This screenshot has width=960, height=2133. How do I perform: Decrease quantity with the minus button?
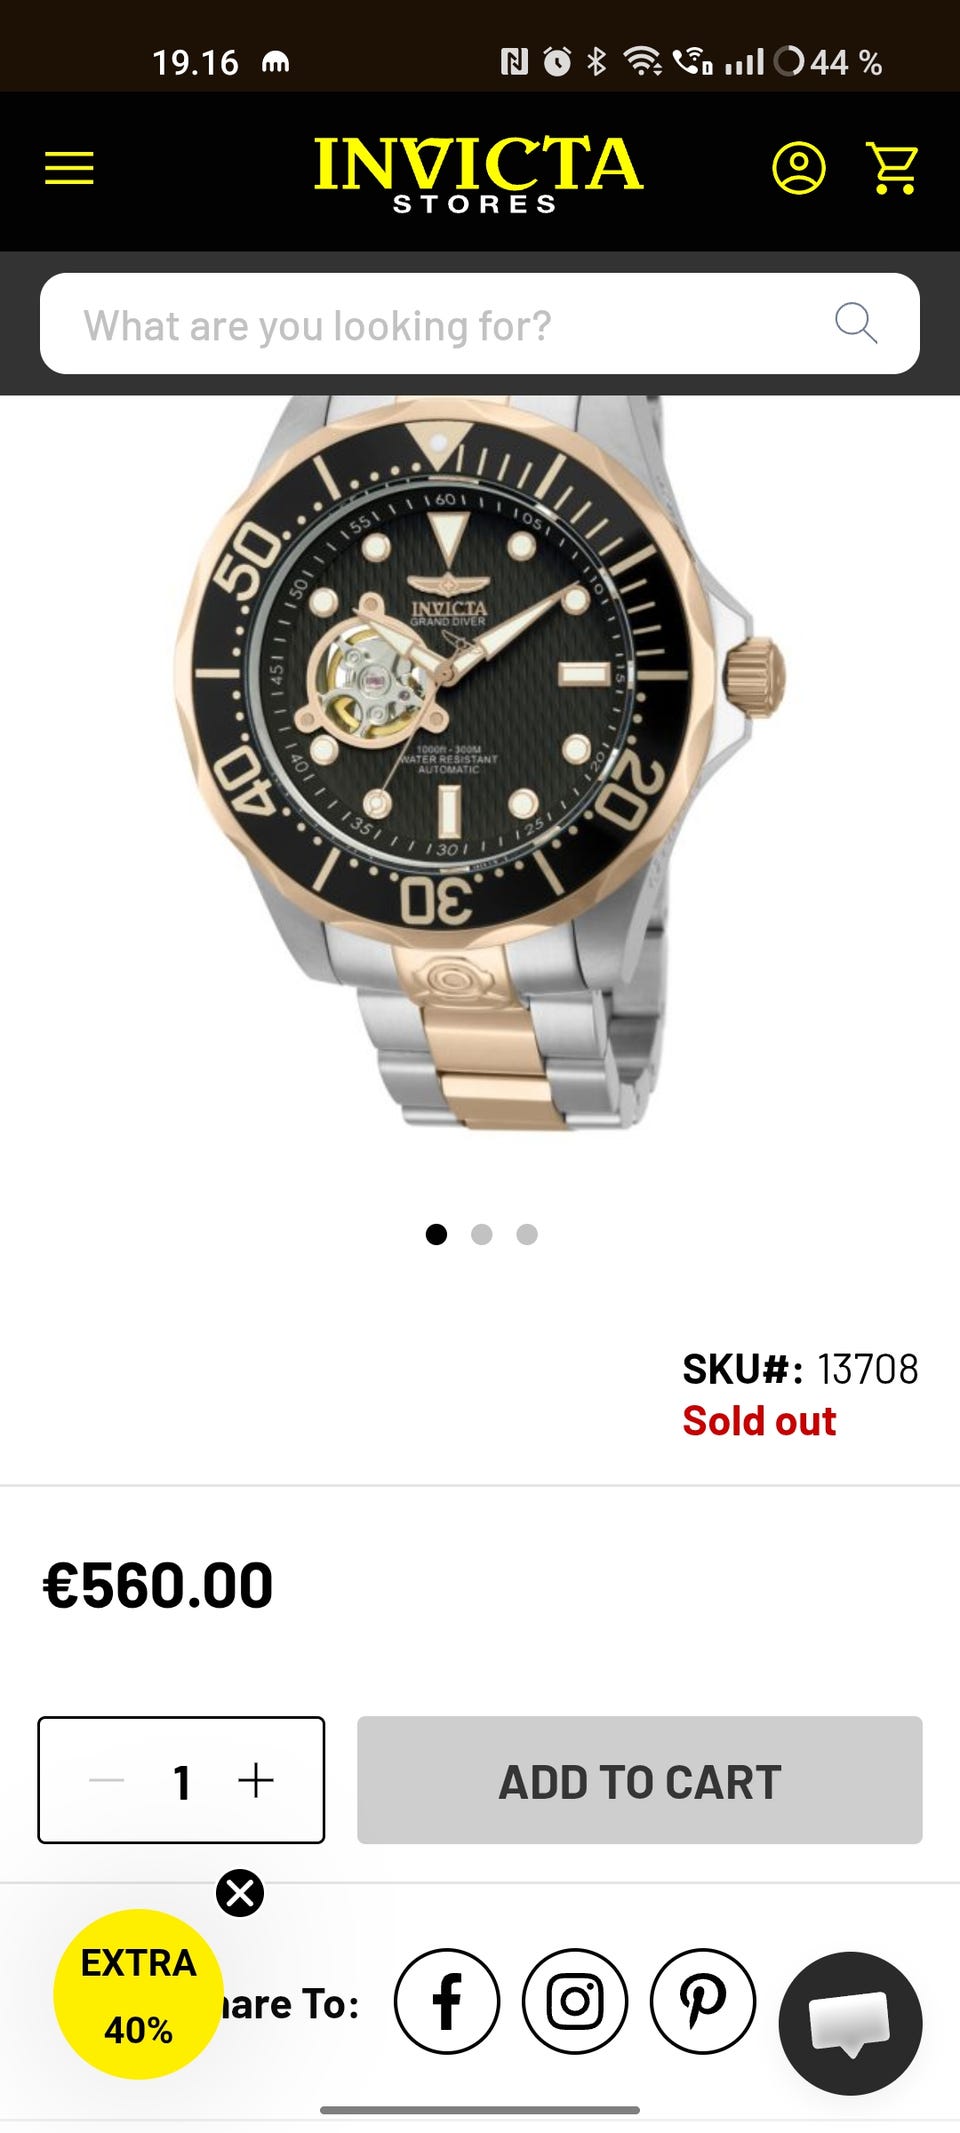pos(106,1780)
